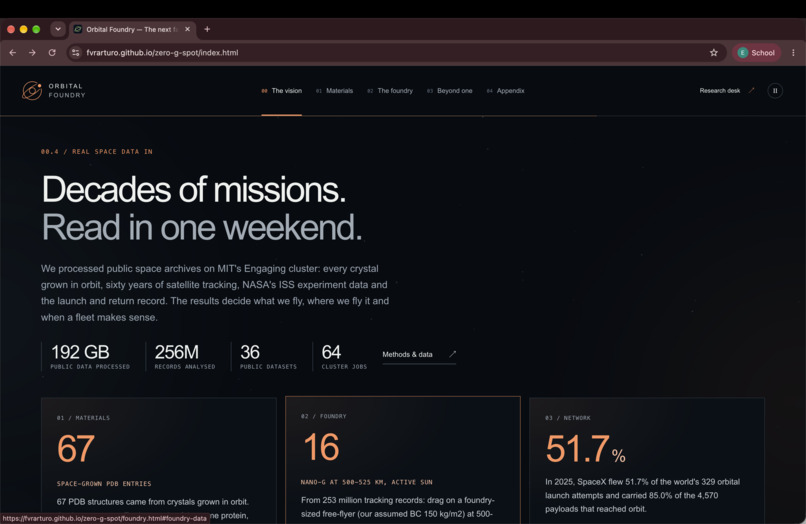
Task: Open the 02 / Foundry card
Action: (403, 460)
